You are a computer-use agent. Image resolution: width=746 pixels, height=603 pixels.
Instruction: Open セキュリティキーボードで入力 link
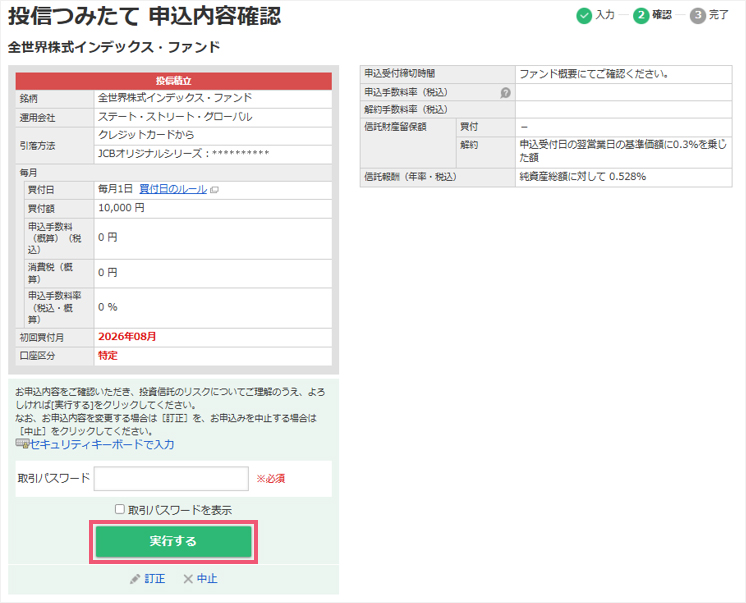pyautogui.click(x=102, y=445)
